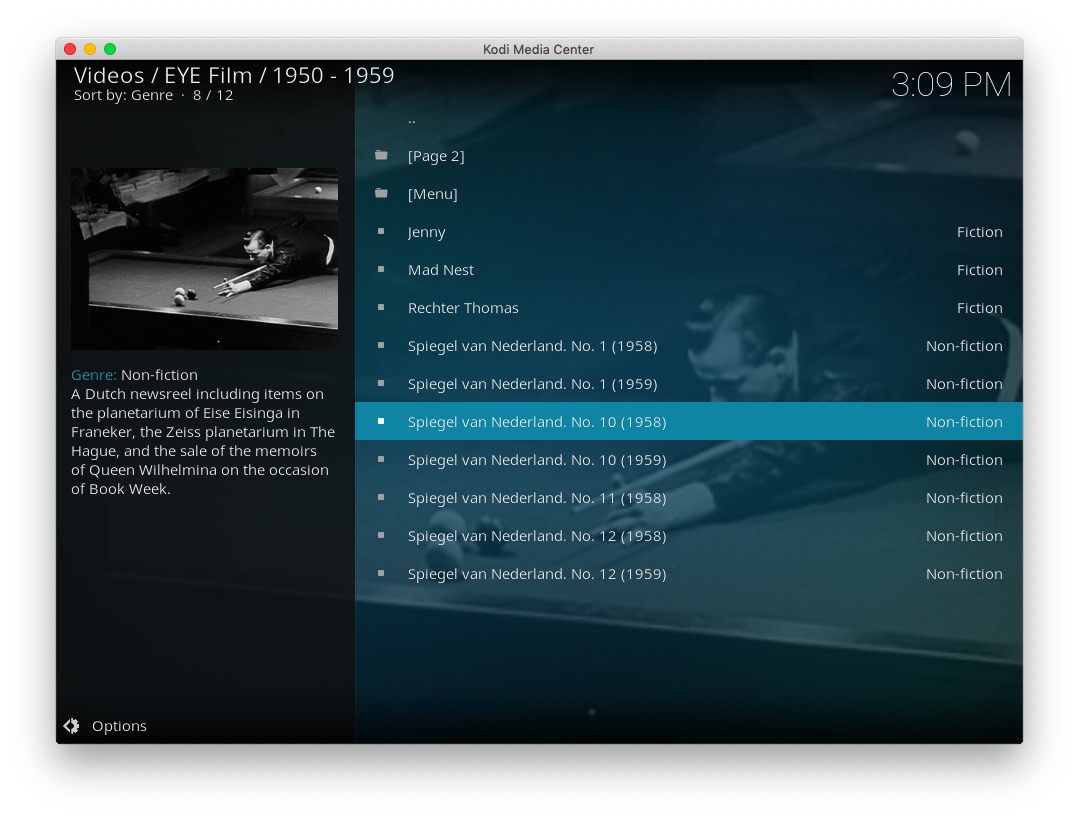Screen dimensions: 1079x818
Task: Open the [Menu] folder entry
Action: coord(432,194)
